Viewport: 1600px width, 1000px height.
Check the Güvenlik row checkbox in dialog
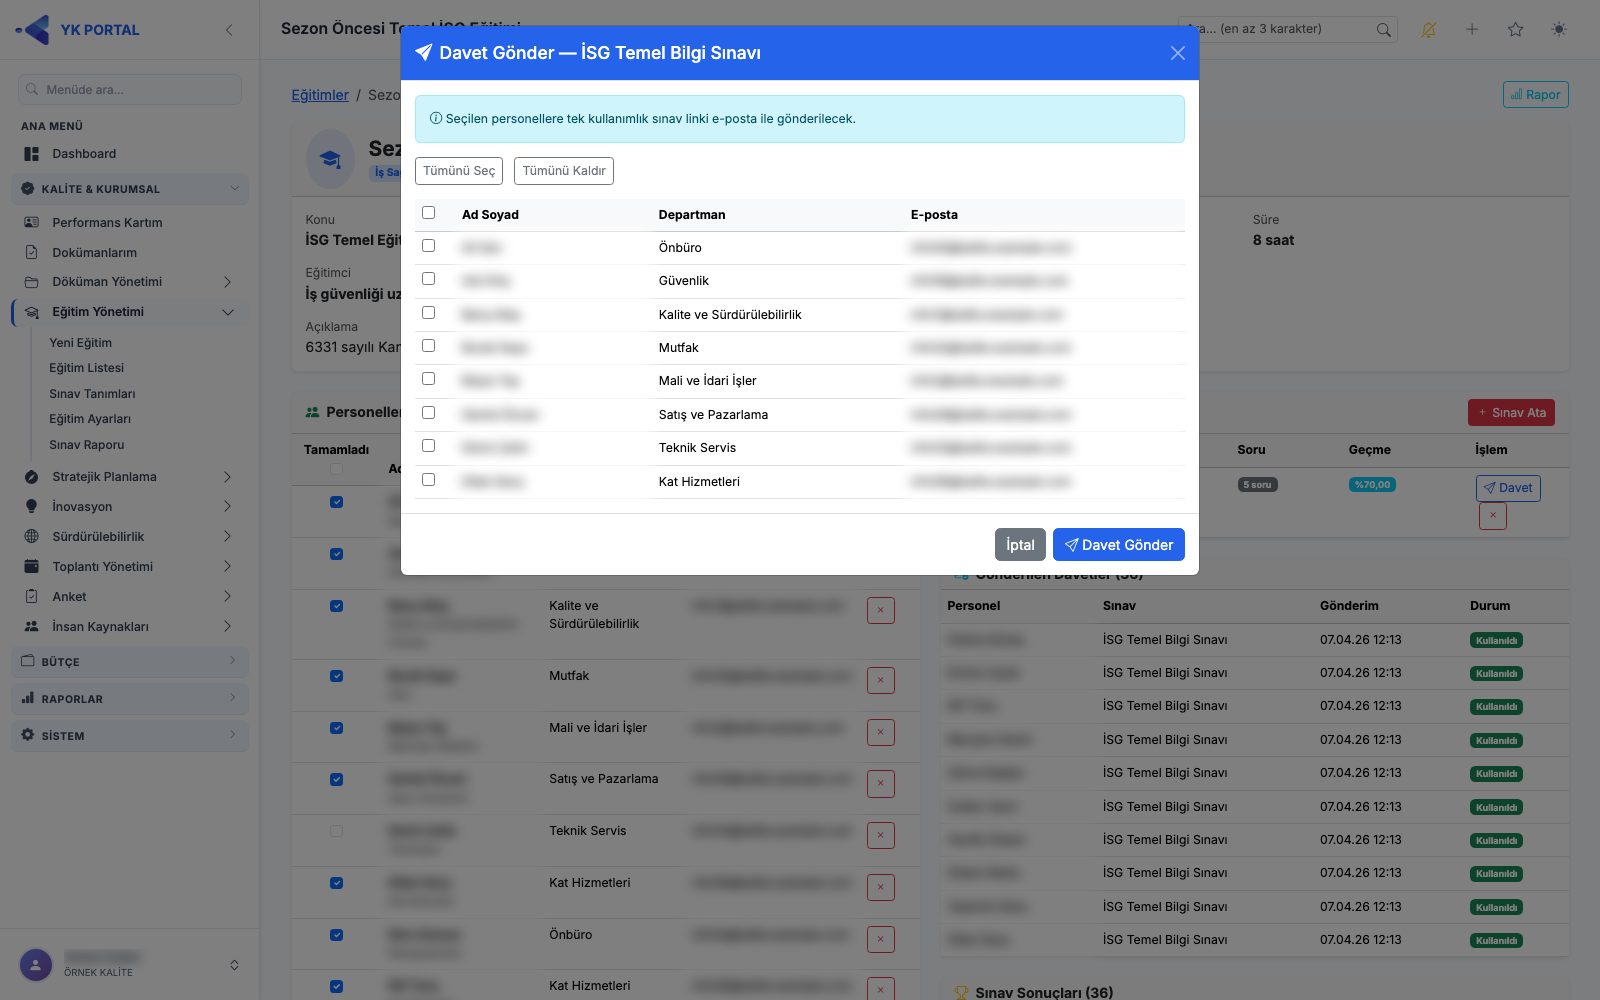[x=429, y=279]
